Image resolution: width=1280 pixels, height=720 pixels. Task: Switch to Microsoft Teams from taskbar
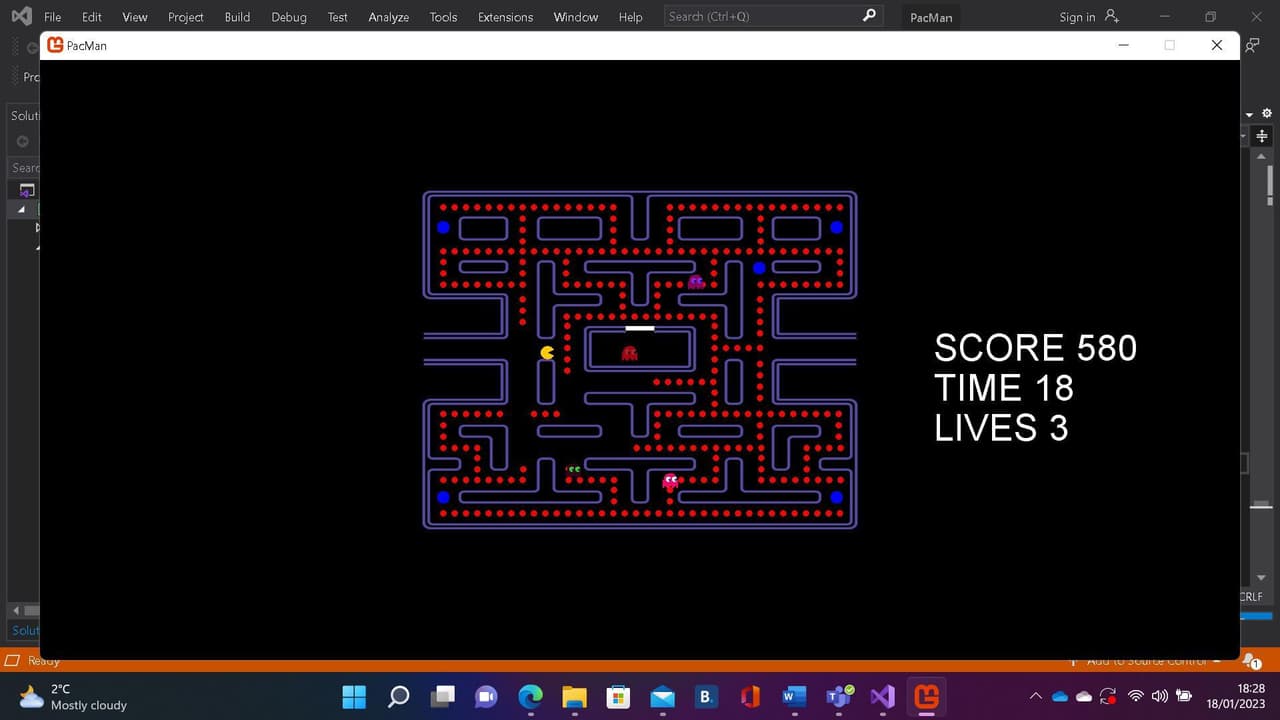838,696
